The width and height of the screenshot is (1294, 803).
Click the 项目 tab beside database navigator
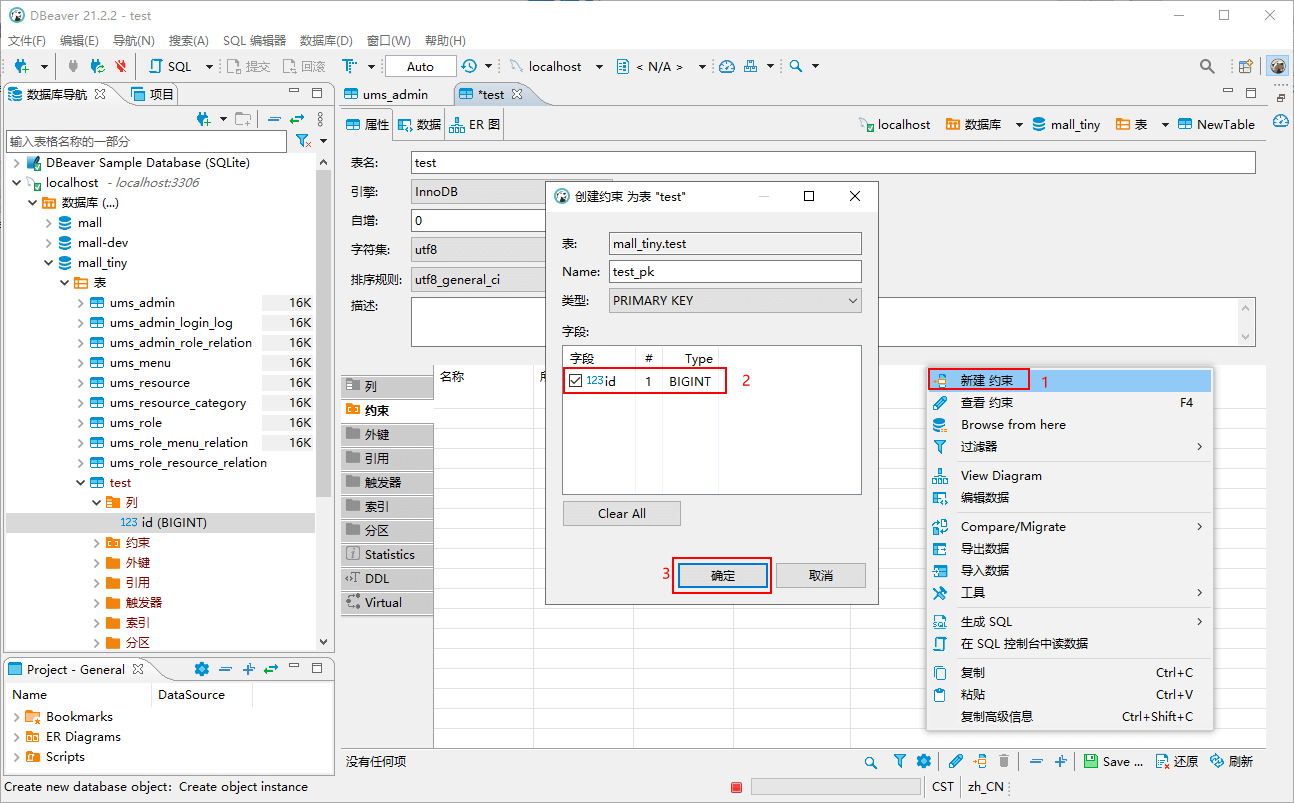pos(154,94)
